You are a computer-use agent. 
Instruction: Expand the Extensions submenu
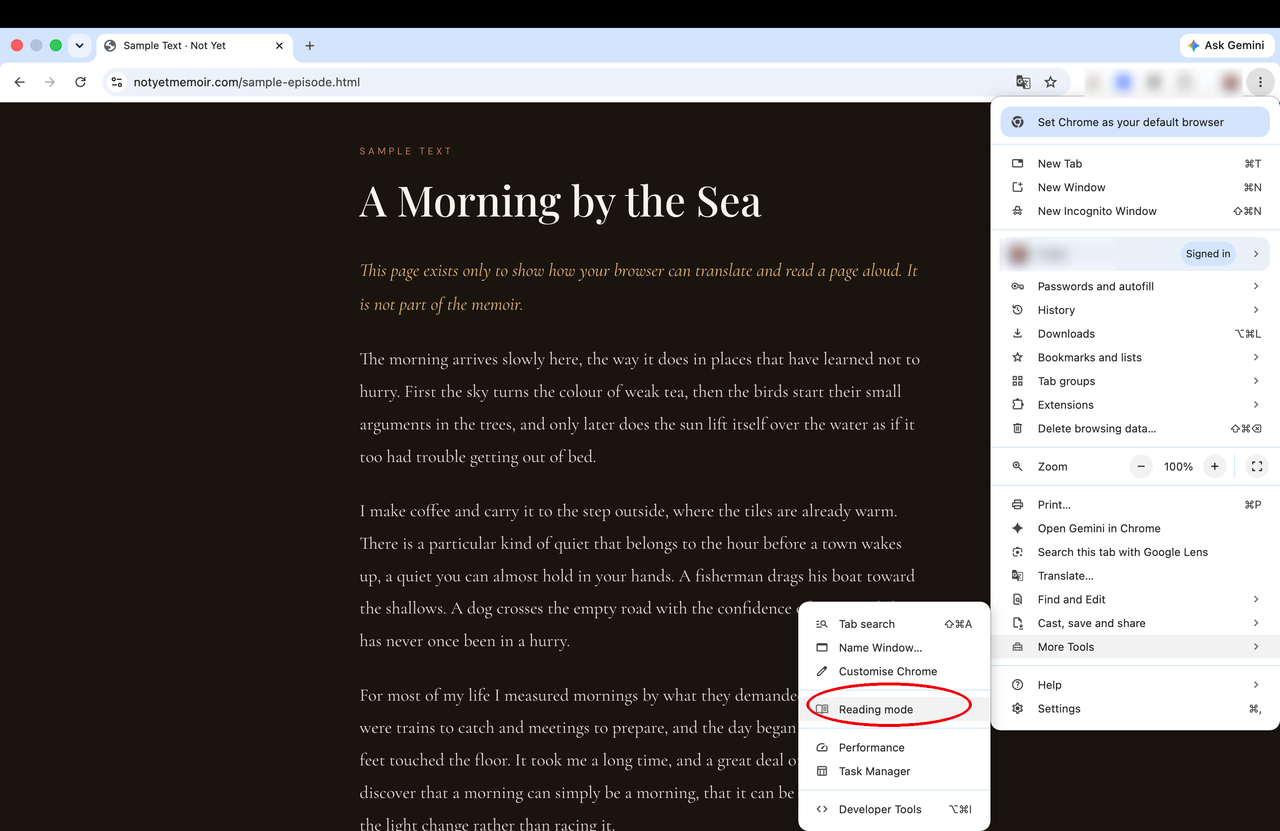1135,405
